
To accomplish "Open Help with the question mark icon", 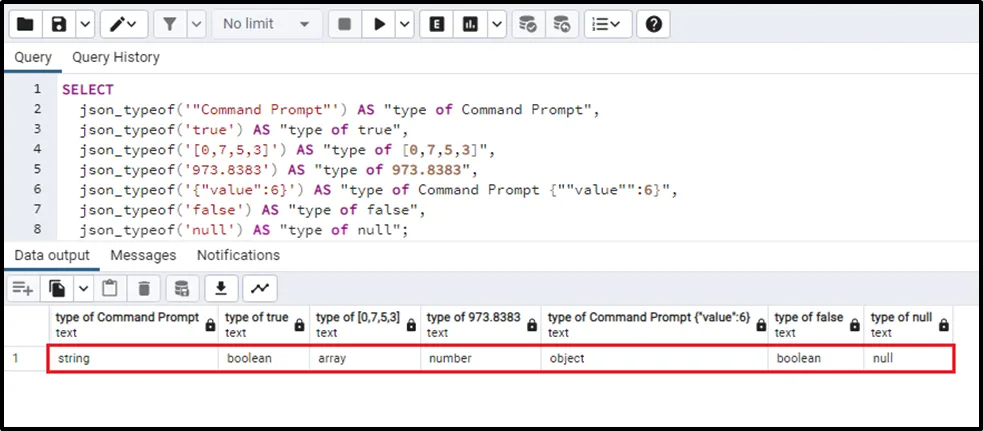I will tap(654, 24).
